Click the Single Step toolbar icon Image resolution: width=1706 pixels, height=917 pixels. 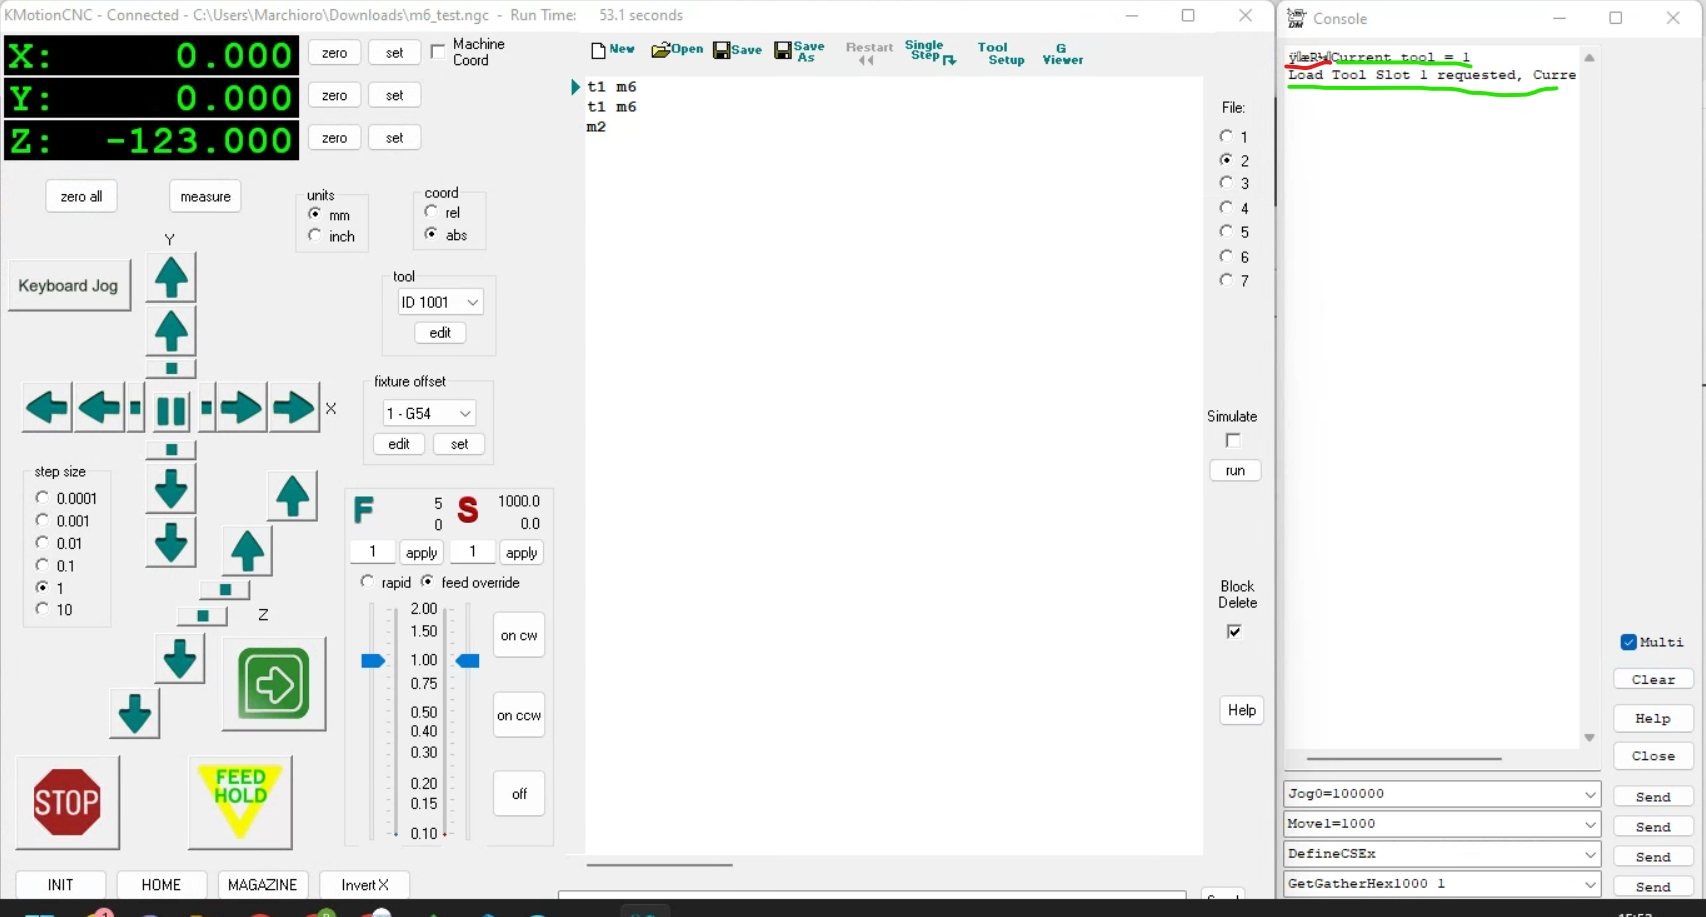[929, 52]
